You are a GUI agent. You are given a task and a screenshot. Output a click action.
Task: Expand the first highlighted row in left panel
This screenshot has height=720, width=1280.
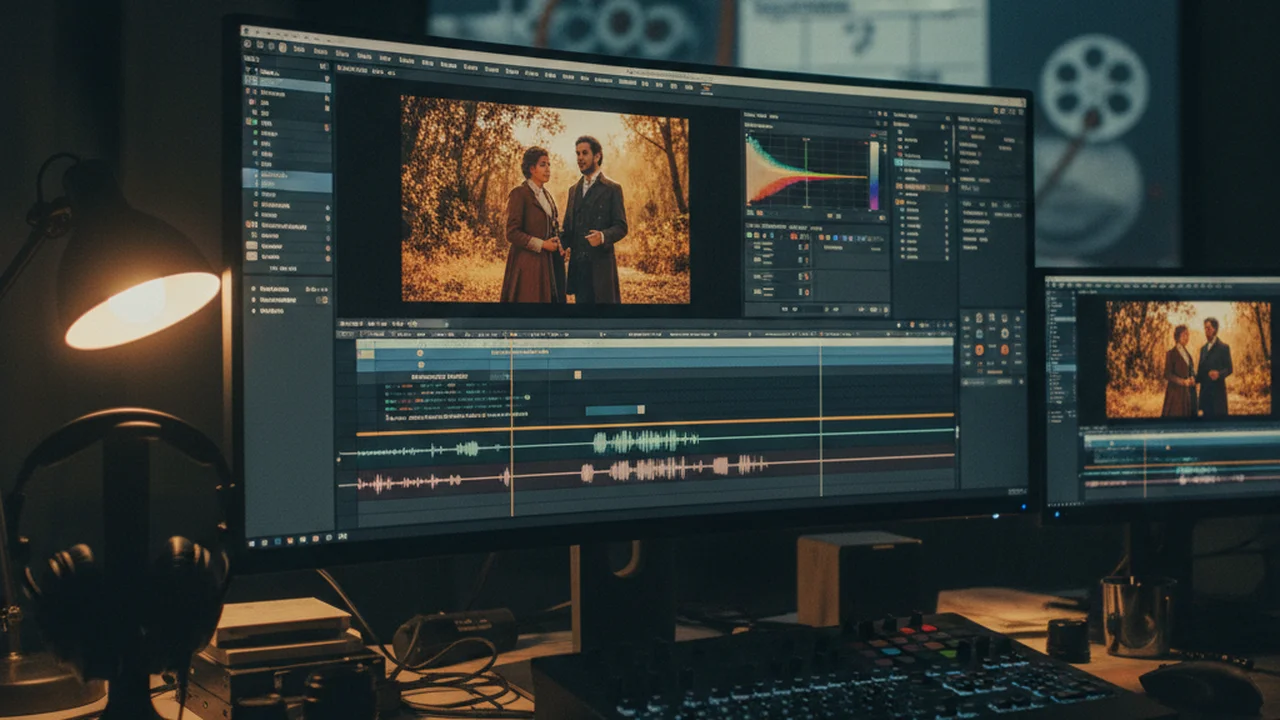pyautogui.click(x=286, y=86)
